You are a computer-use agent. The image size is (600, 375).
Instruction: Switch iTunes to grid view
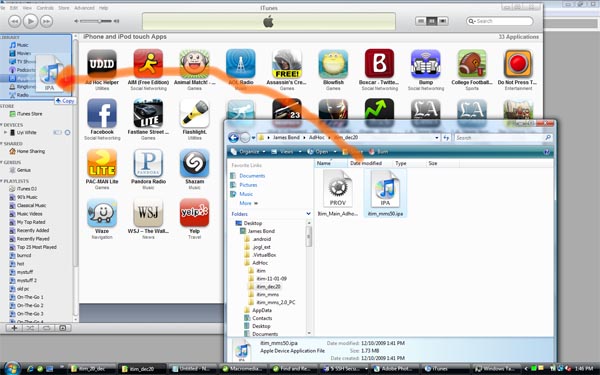432,21
